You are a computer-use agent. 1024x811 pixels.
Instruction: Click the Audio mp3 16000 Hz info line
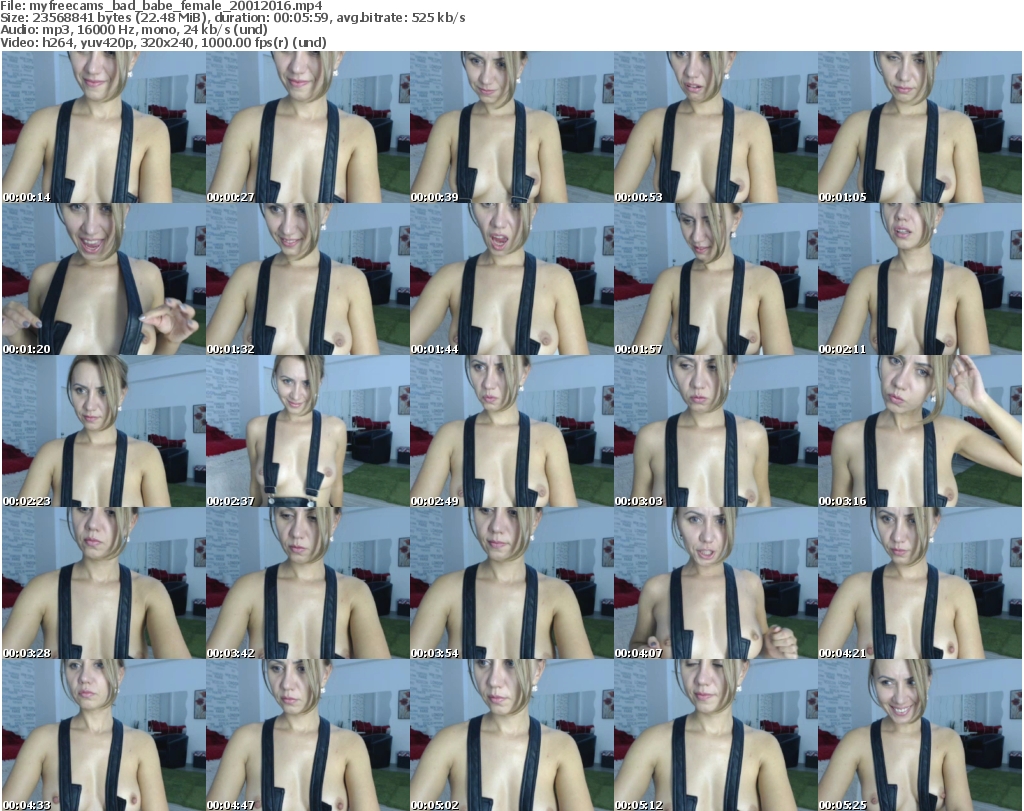point(134,30)
